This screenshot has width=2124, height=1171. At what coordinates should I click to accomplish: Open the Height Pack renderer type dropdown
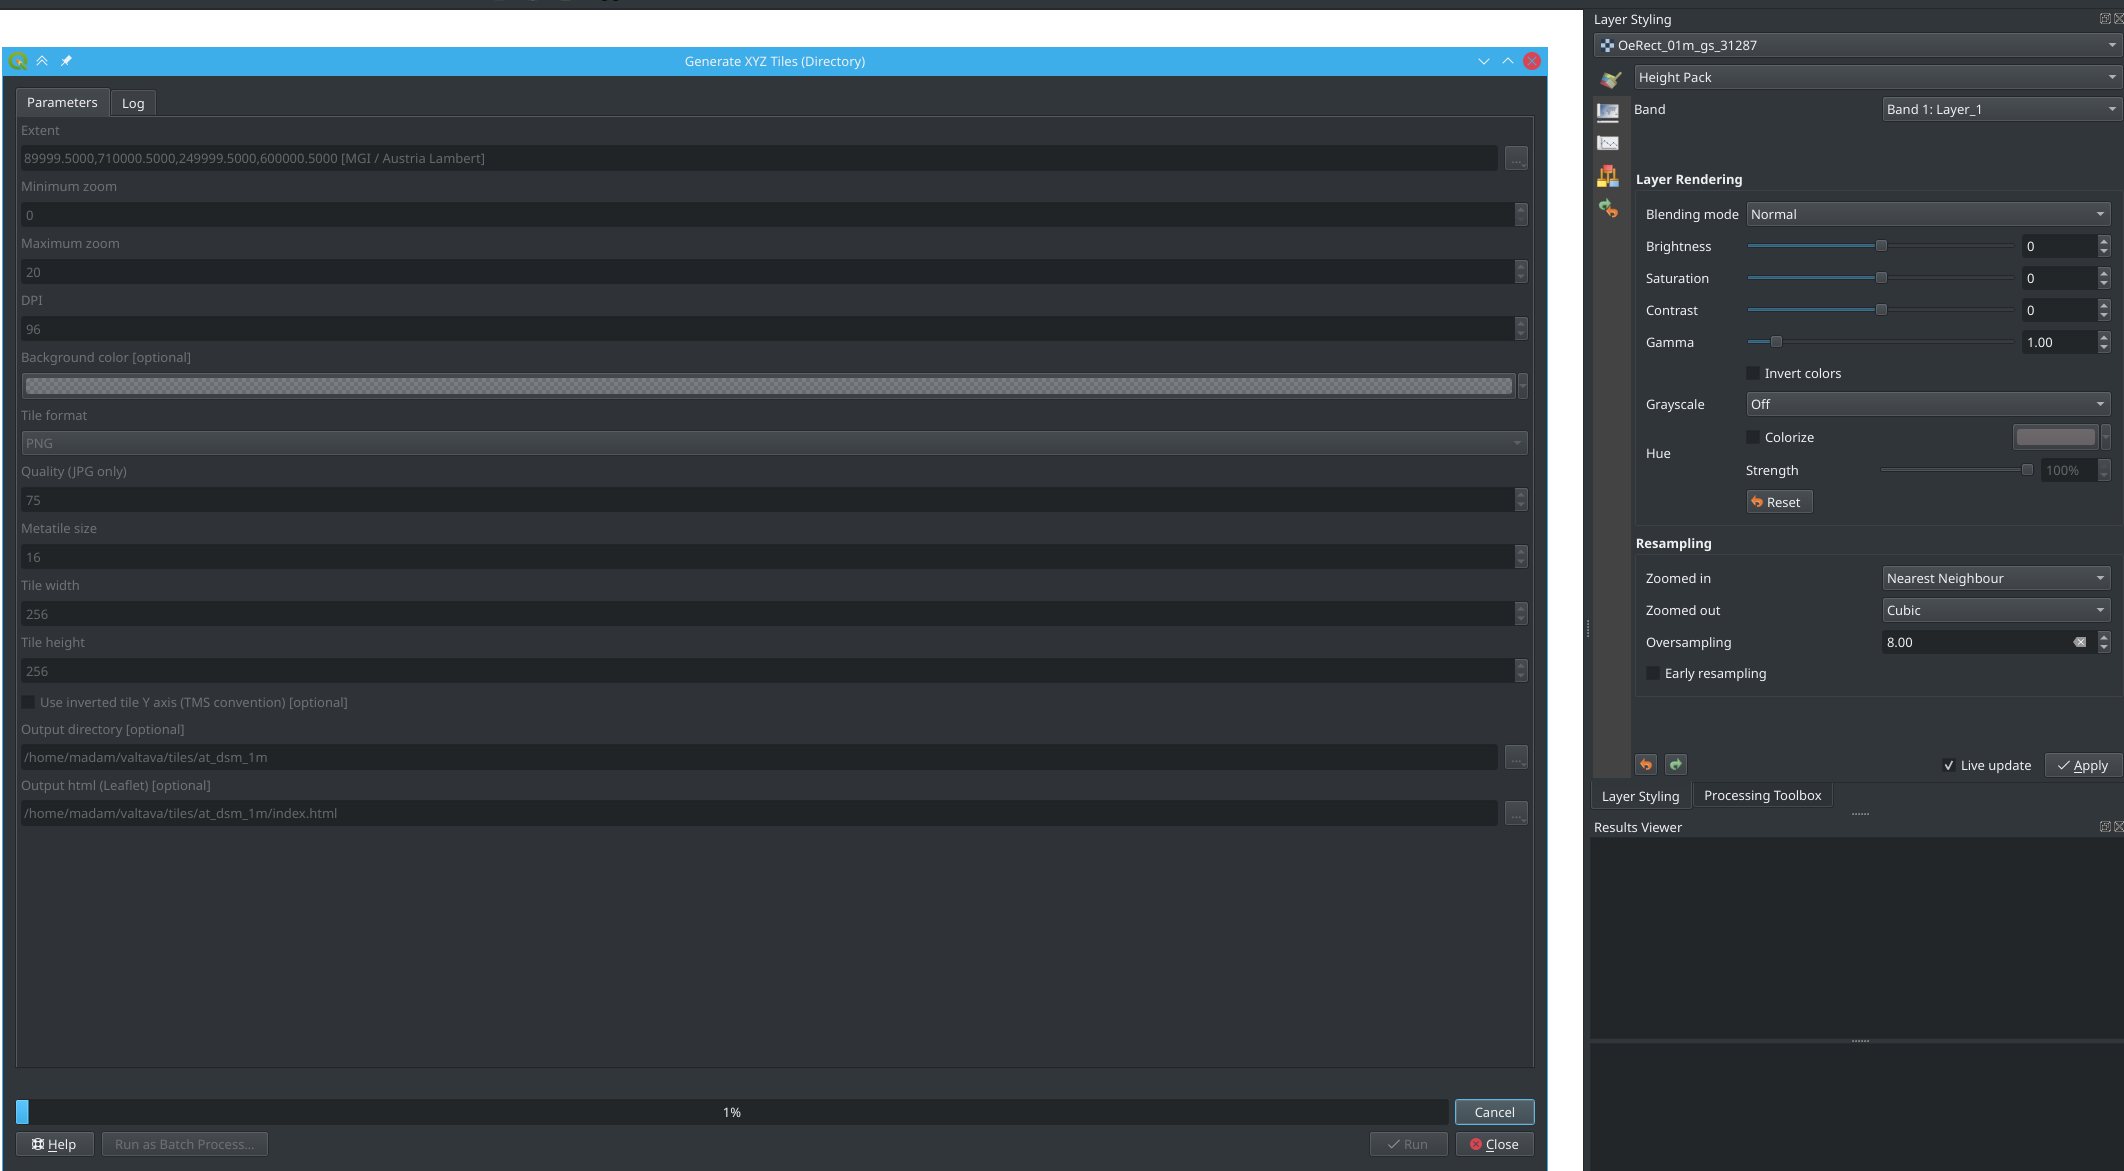[1877, 77]
